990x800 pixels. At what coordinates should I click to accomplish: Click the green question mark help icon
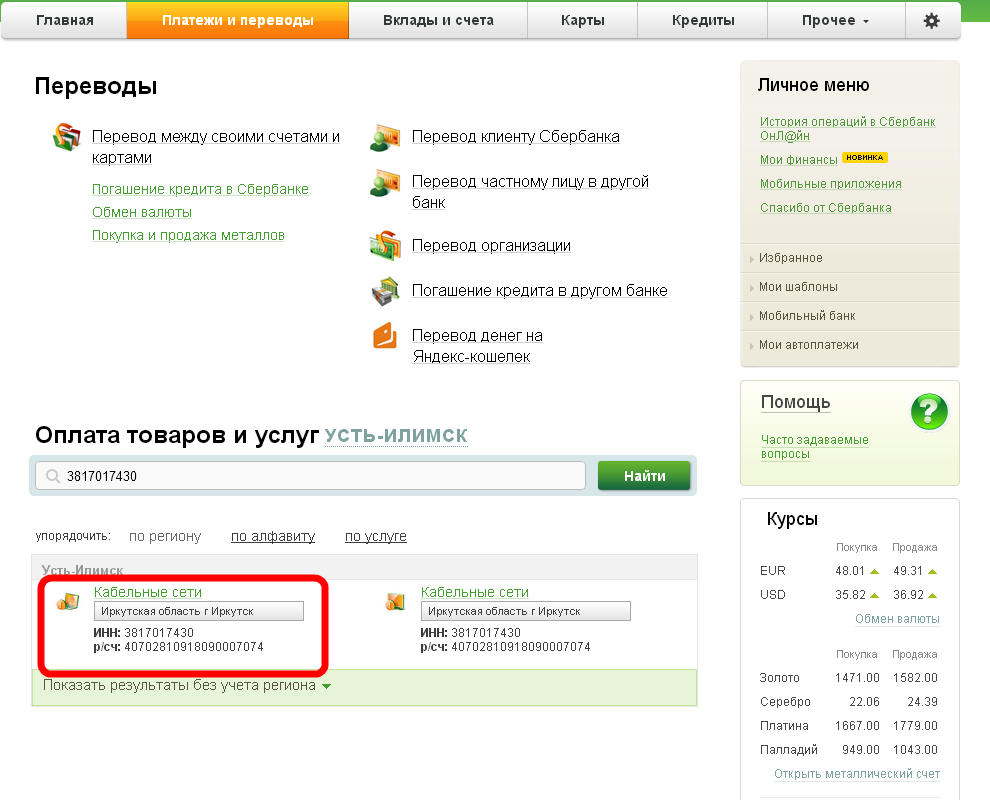929,412
